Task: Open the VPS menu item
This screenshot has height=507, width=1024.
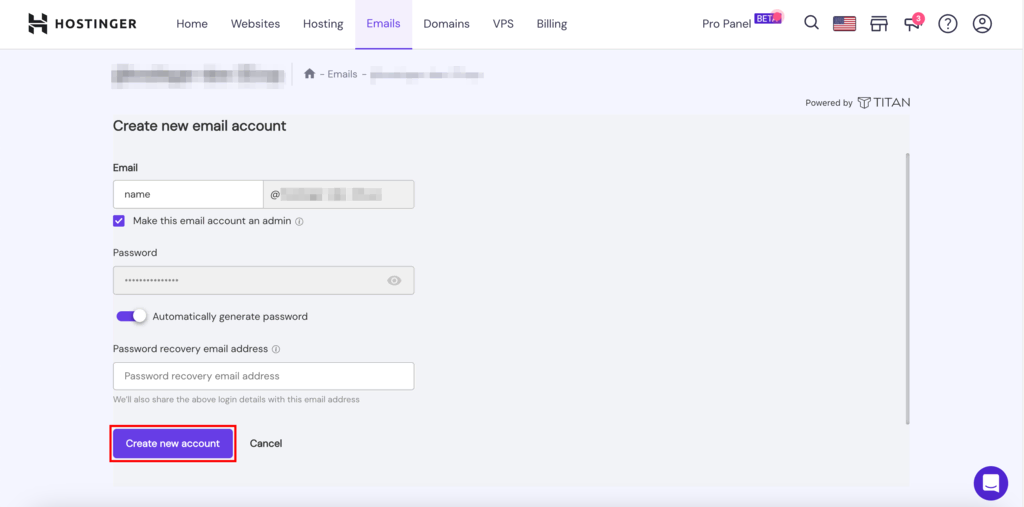Action: pyautogui.click(x=503, y=24)
